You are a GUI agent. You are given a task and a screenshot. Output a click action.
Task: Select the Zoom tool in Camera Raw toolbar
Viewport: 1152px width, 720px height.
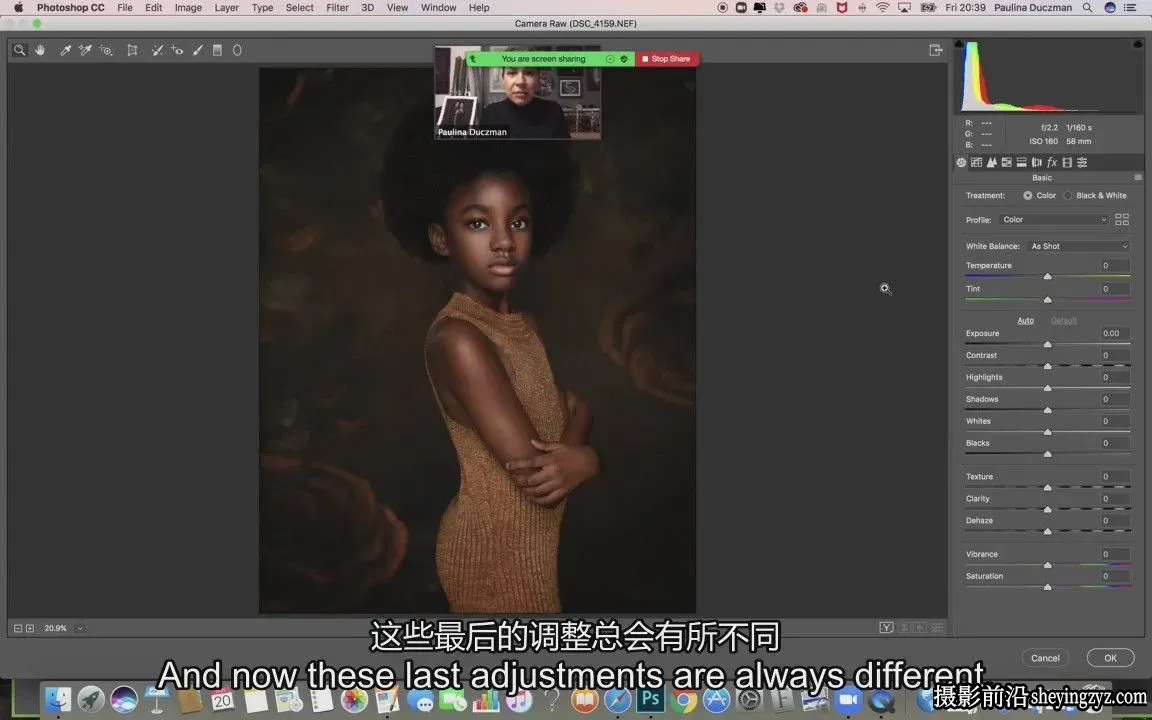coord(20,50)
